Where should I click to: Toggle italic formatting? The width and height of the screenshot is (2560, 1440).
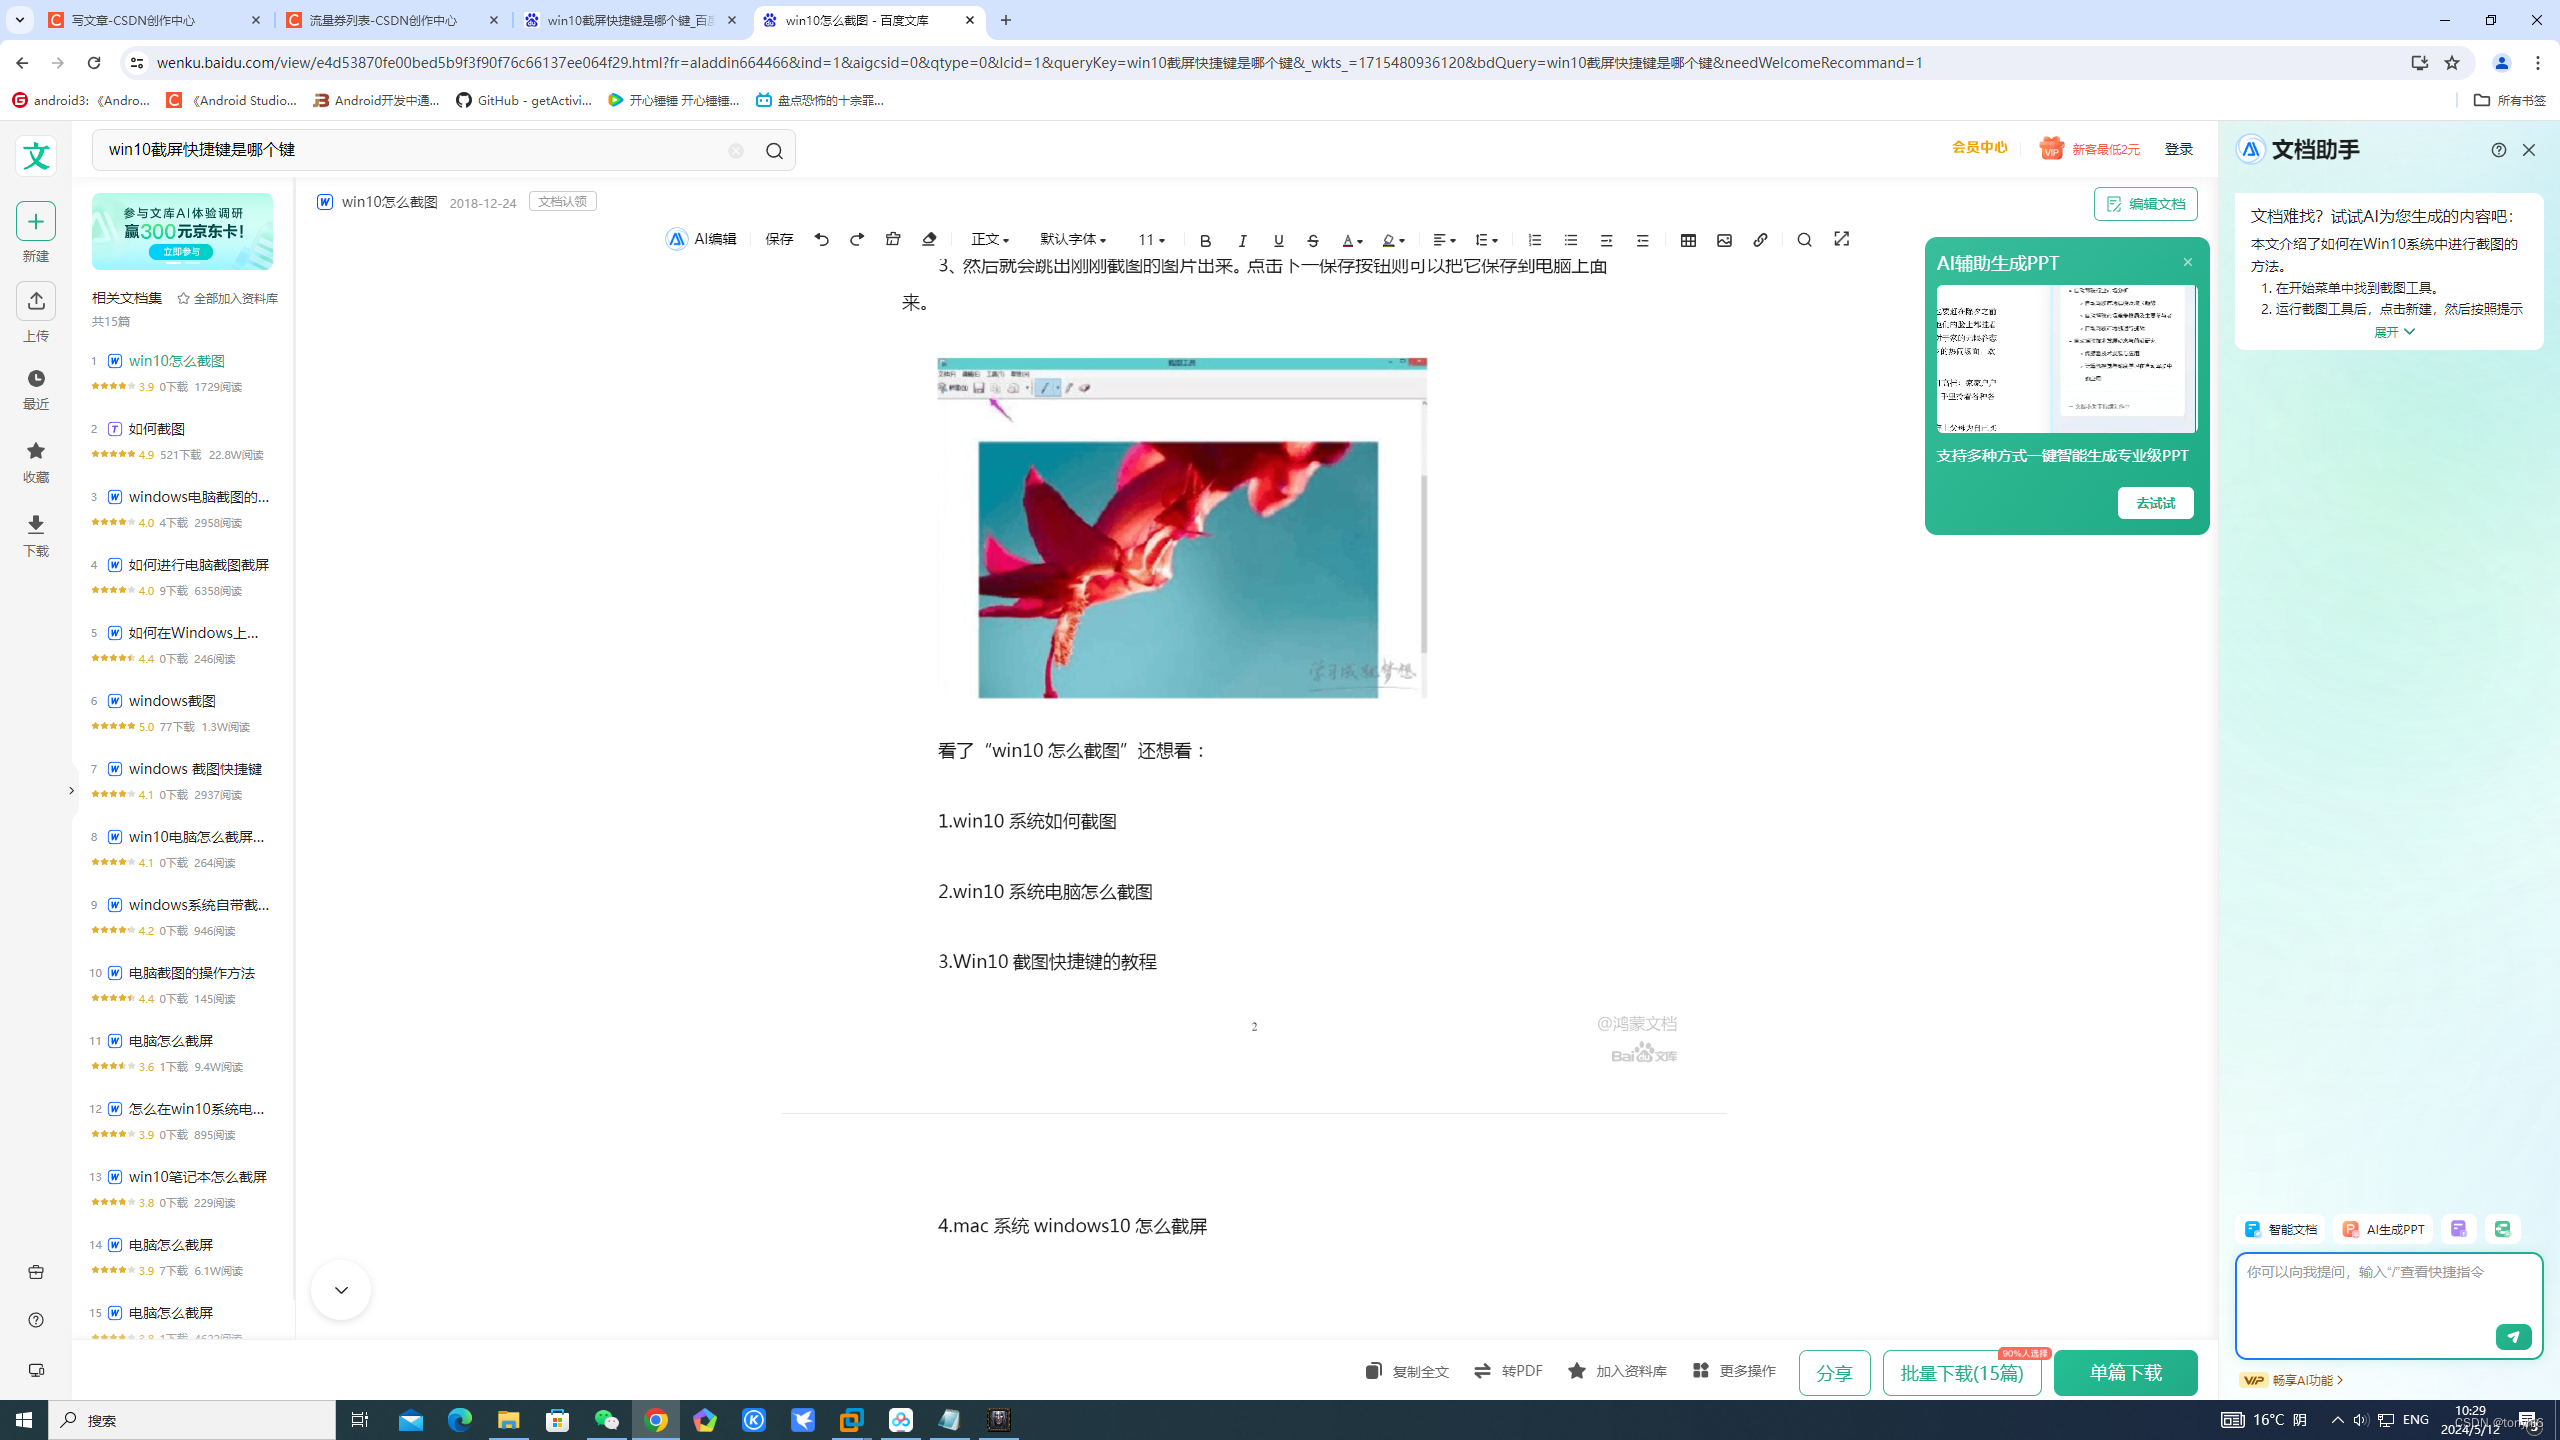tap(1242, 241)
